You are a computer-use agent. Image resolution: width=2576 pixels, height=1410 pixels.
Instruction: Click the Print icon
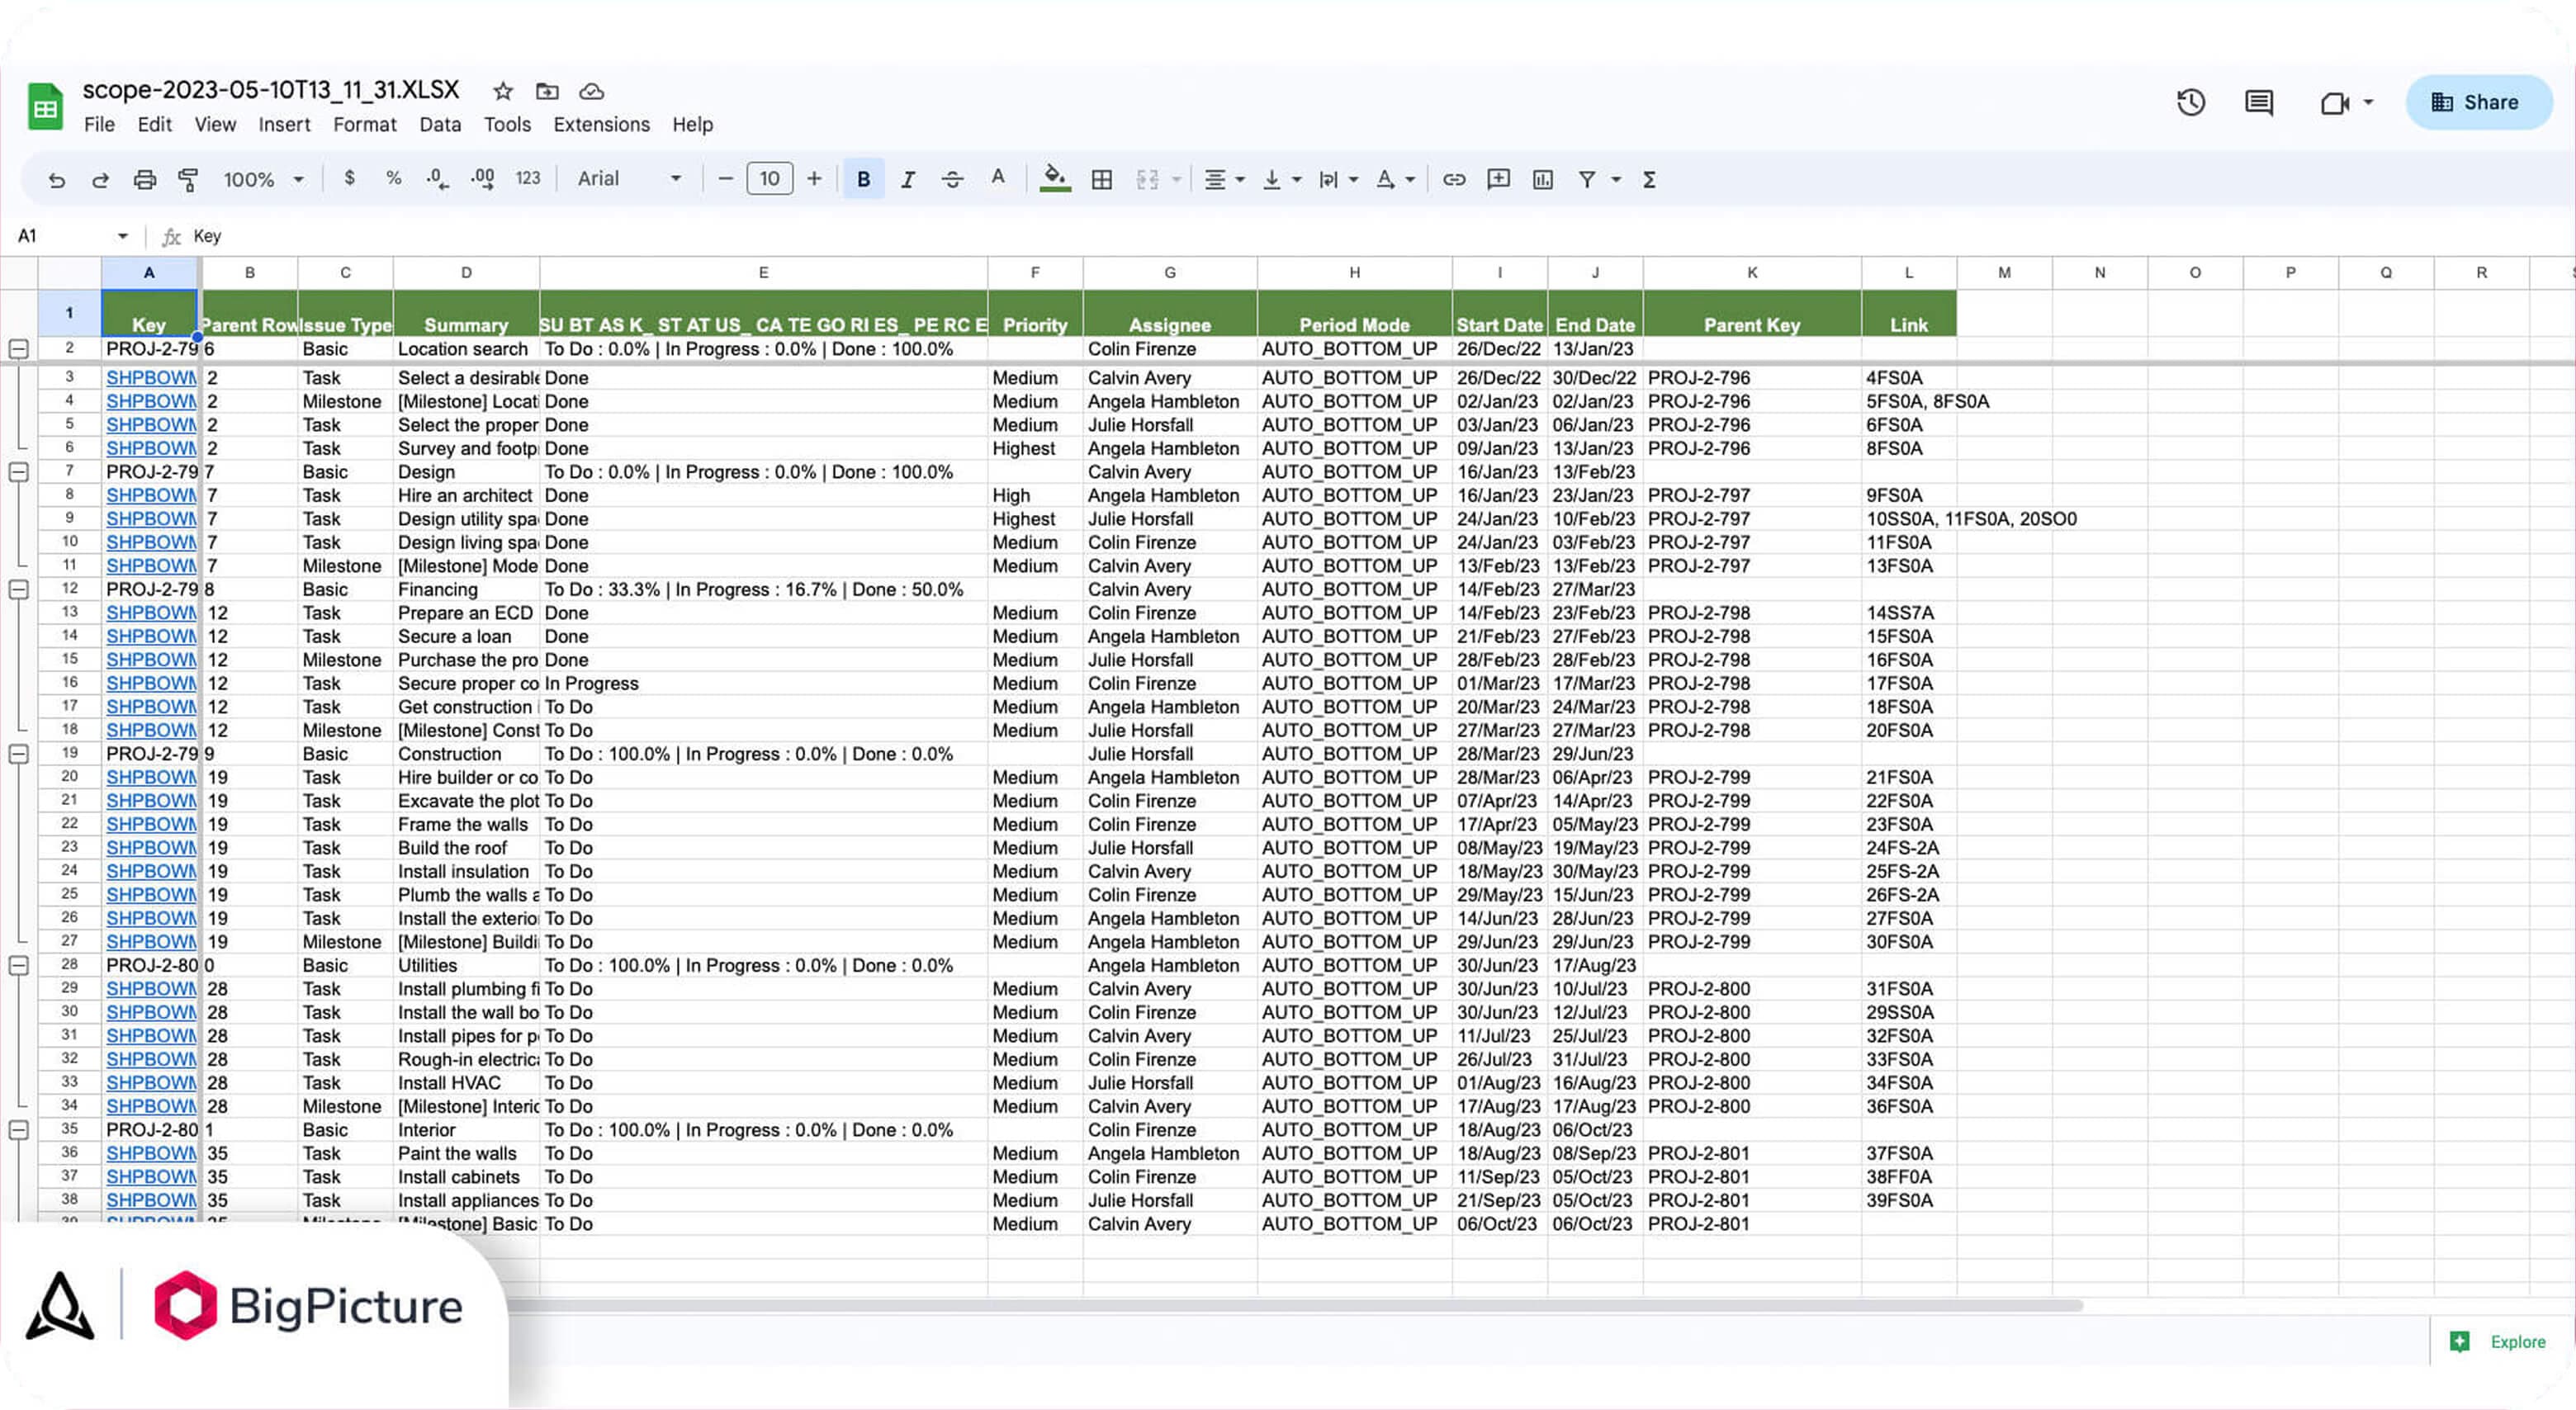tap(145, 180)
